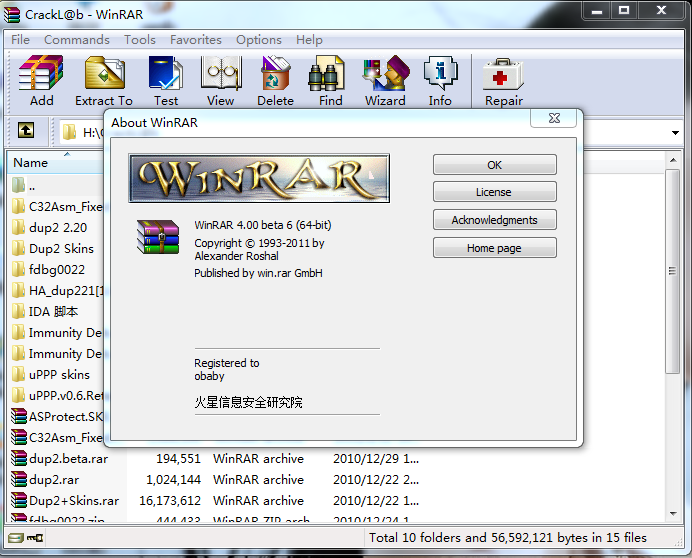Click OK in About WinRAR dialog
The width and height of the screenshot is (692, 558).
(x=495, y=165)
